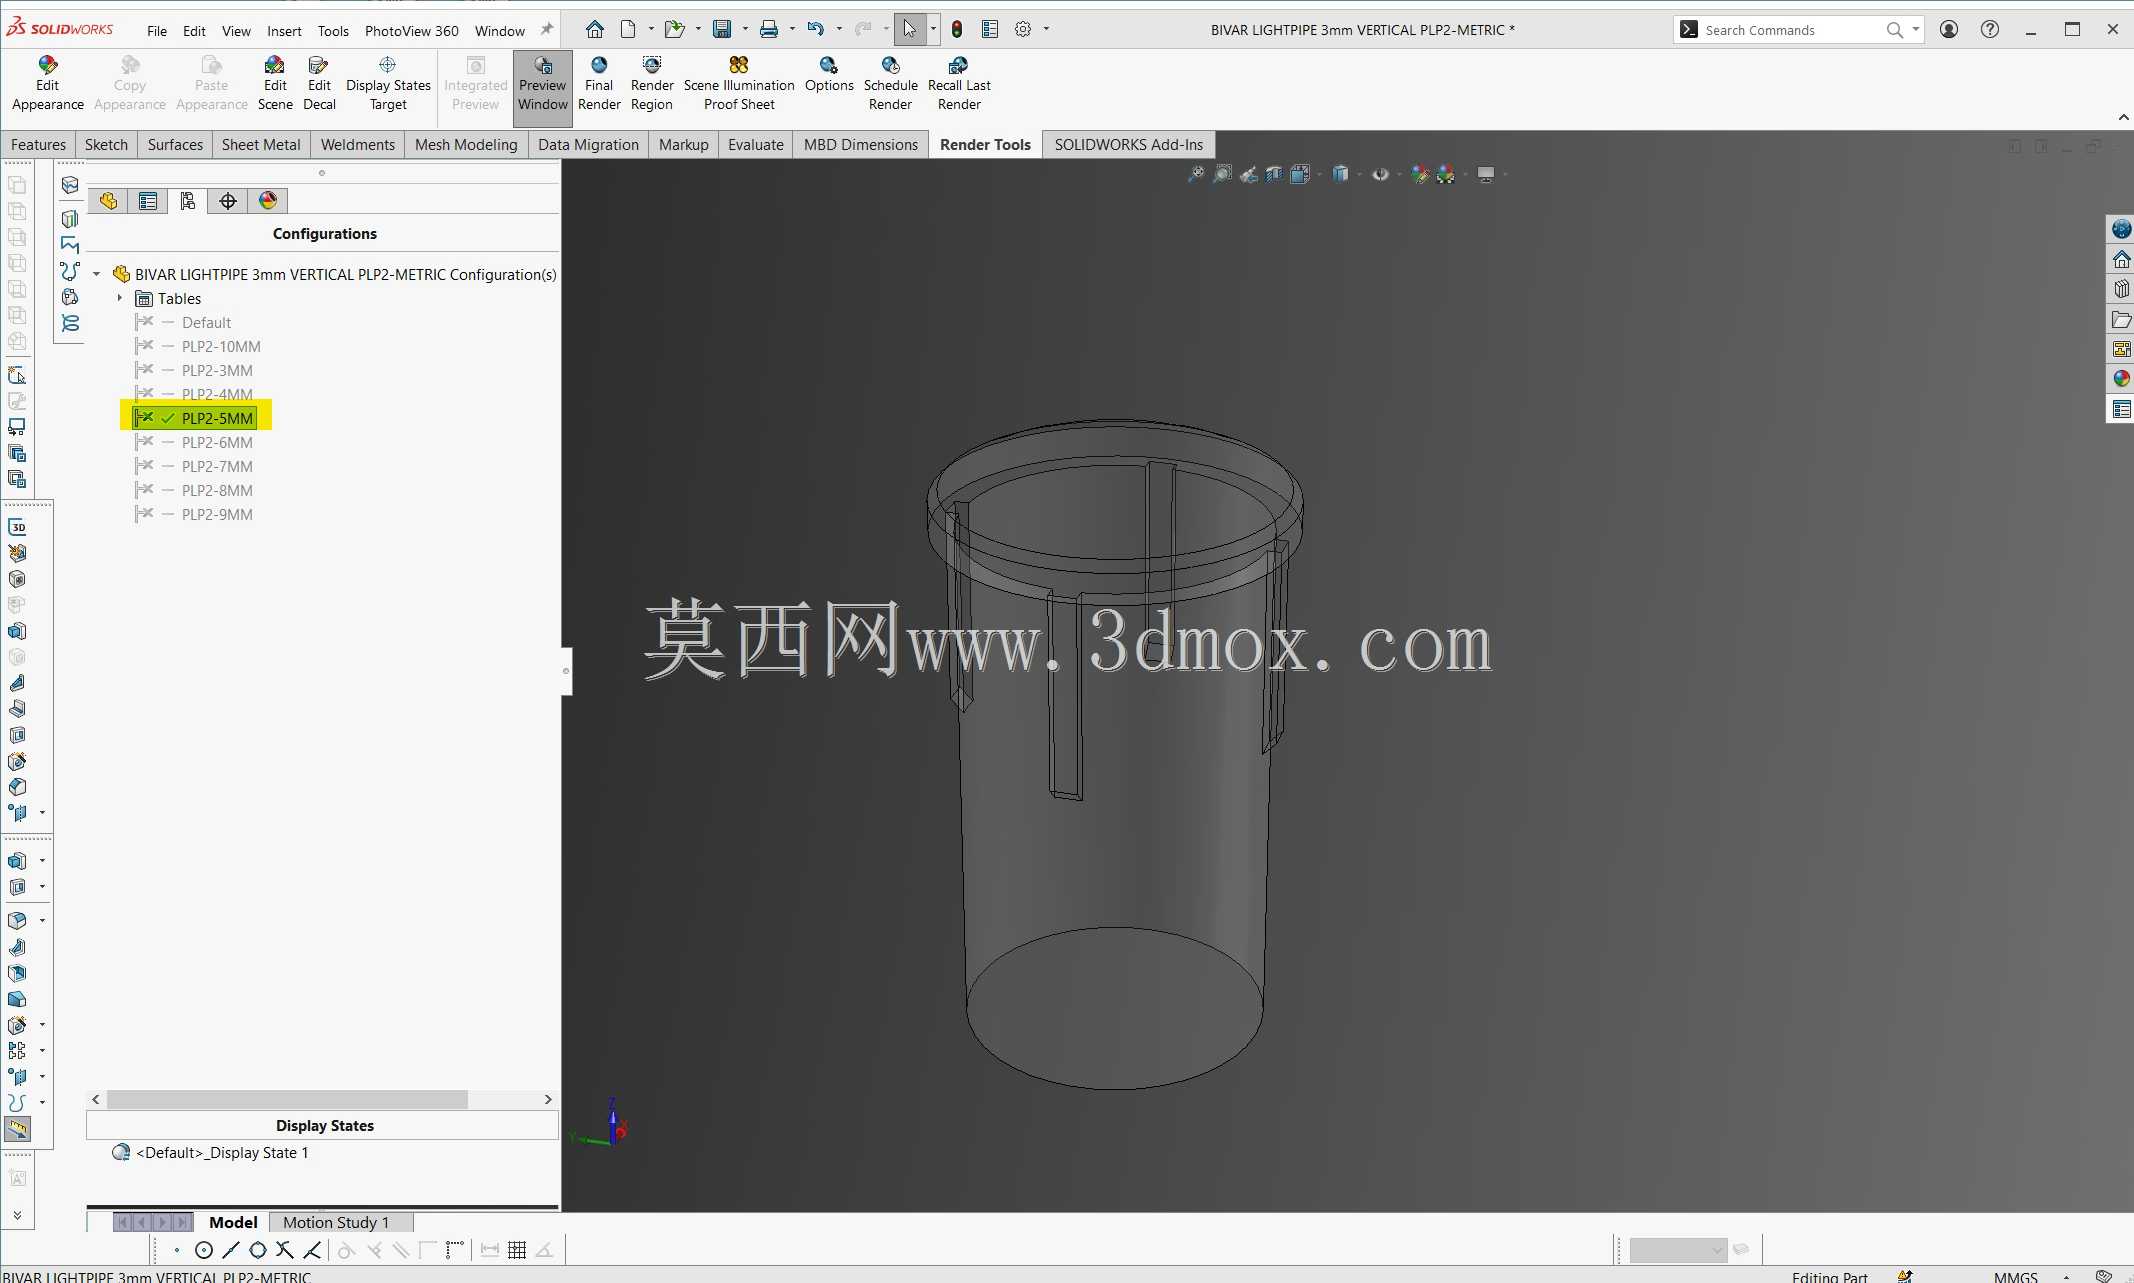Open PropertyManager tab

148,201
